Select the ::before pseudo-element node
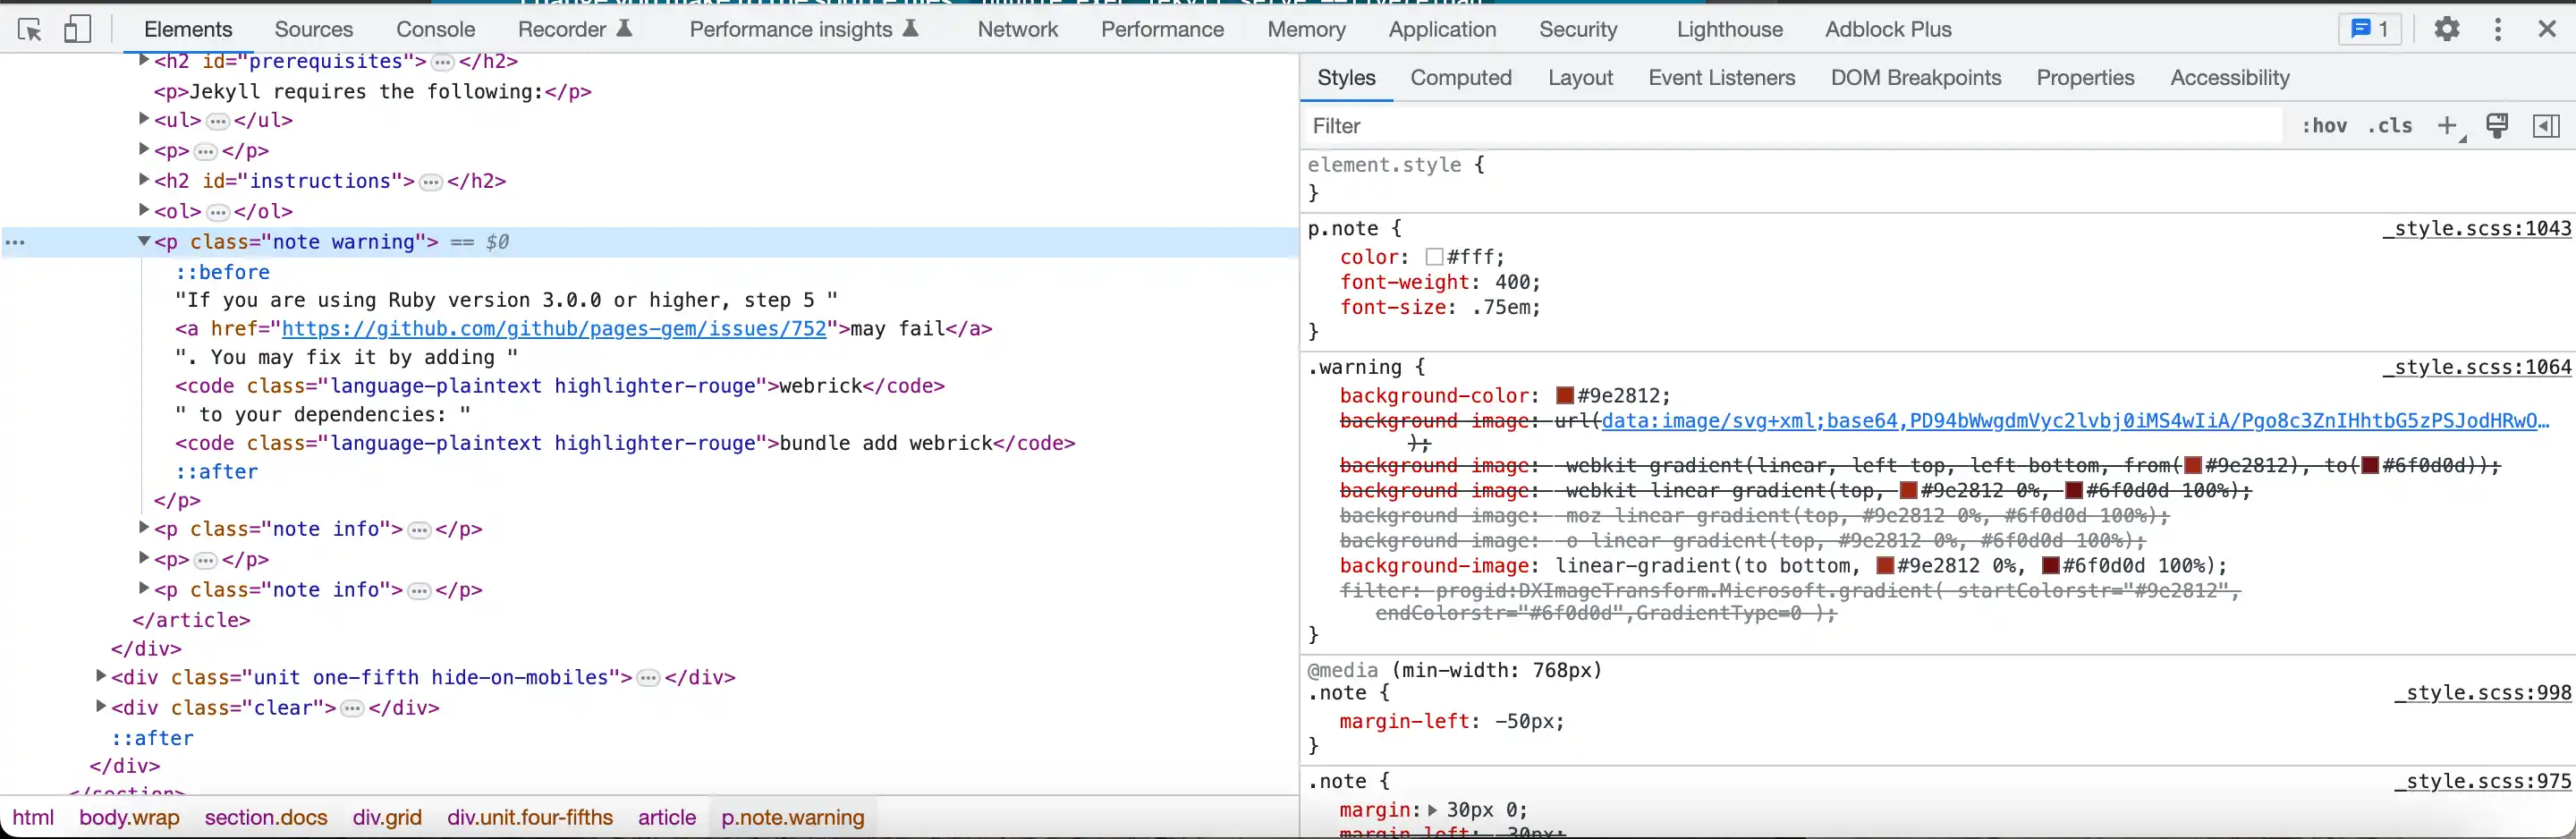The image size is (2576, 839). (223, 272)
